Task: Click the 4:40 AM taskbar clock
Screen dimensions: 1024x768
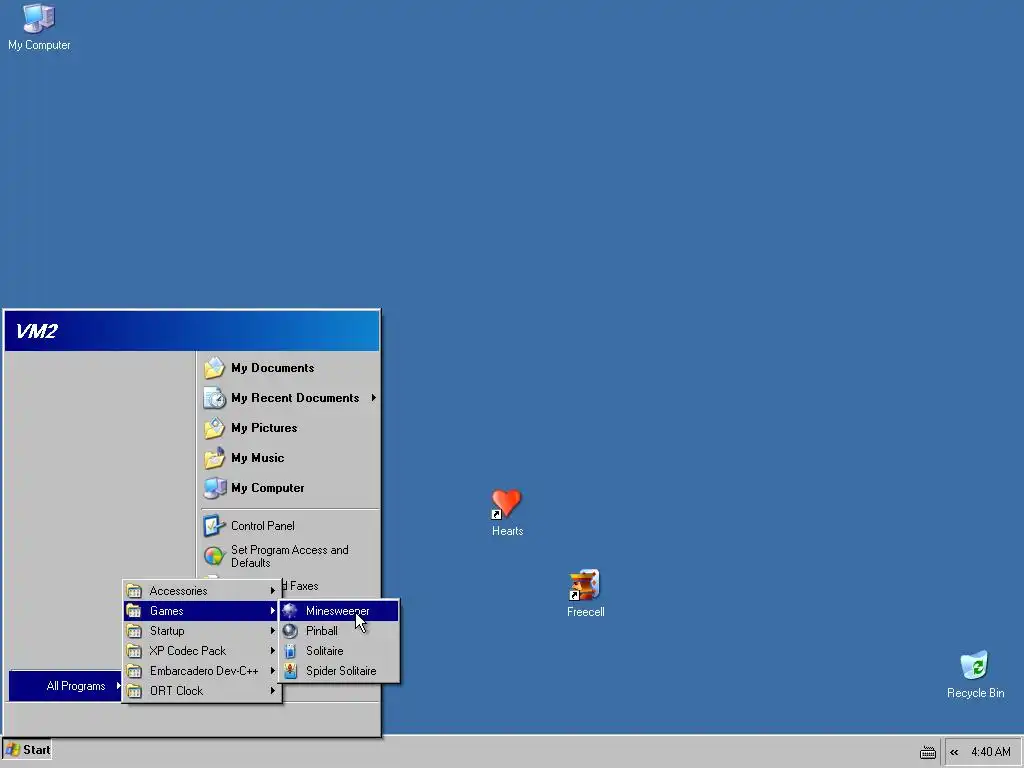Action: (991, 752)
